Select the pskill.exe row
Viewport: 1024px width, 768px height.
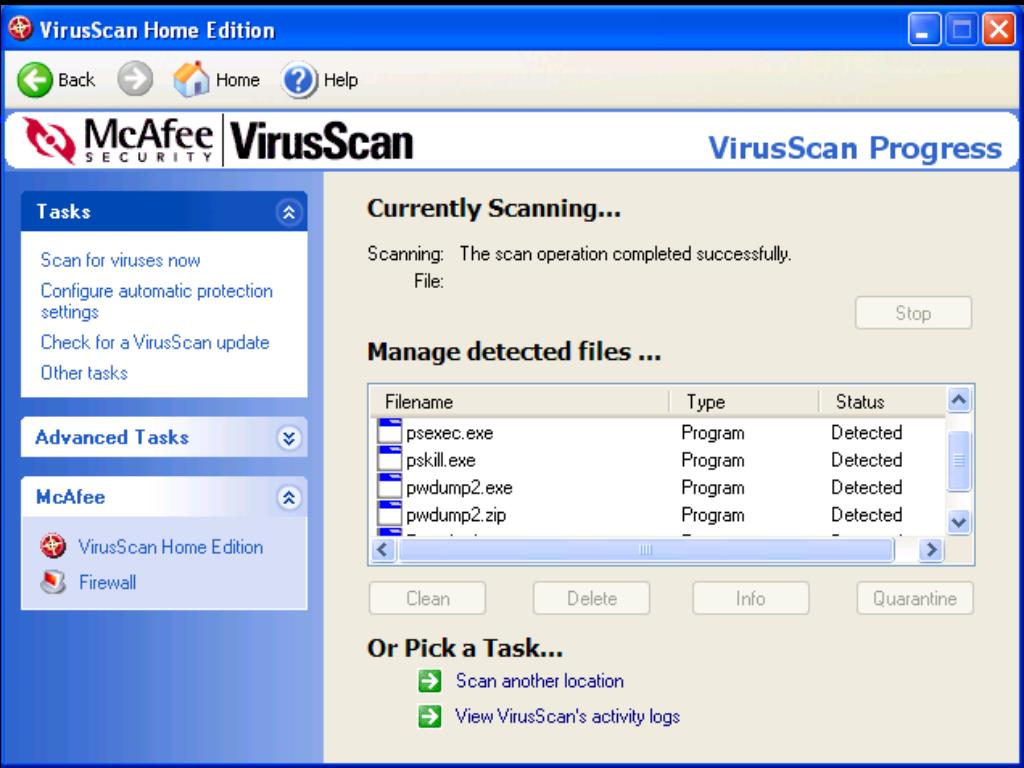point(658,460)
